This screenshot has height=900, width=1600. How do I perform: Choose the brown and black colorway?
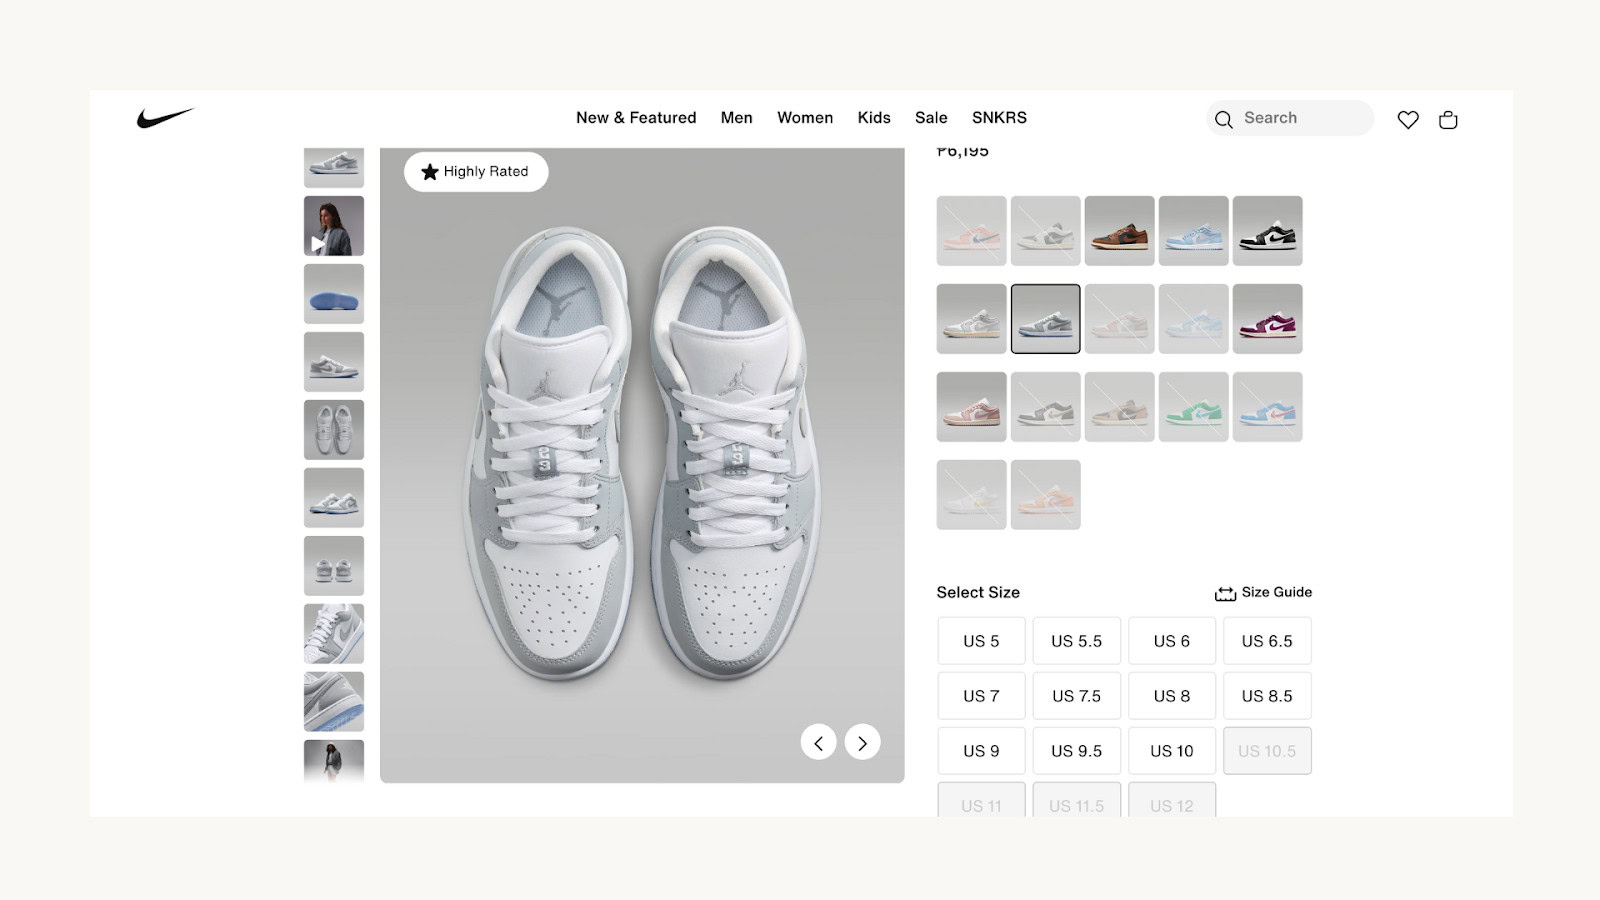tap(1120, 231)
